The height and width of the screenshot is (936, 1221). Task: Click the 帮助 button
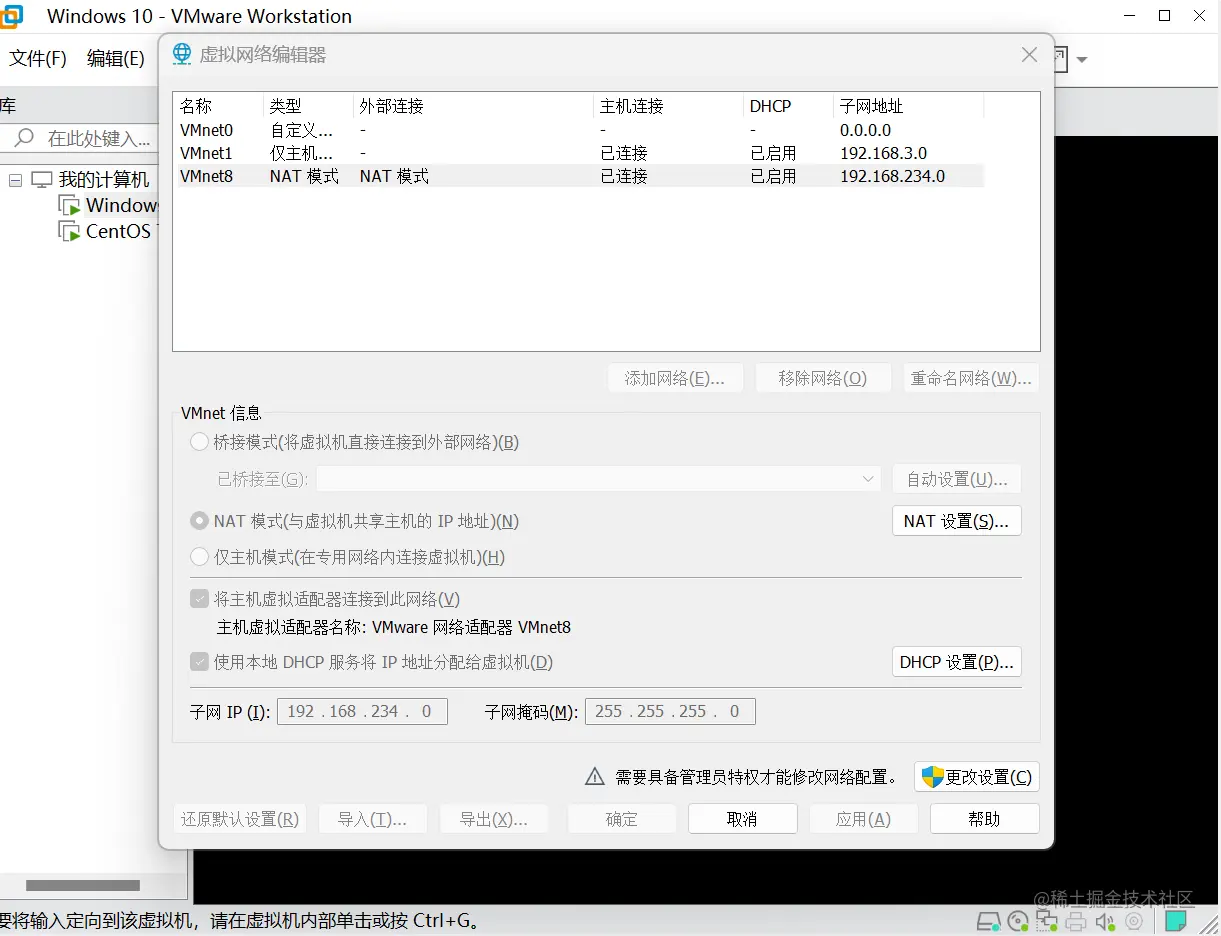985,819
